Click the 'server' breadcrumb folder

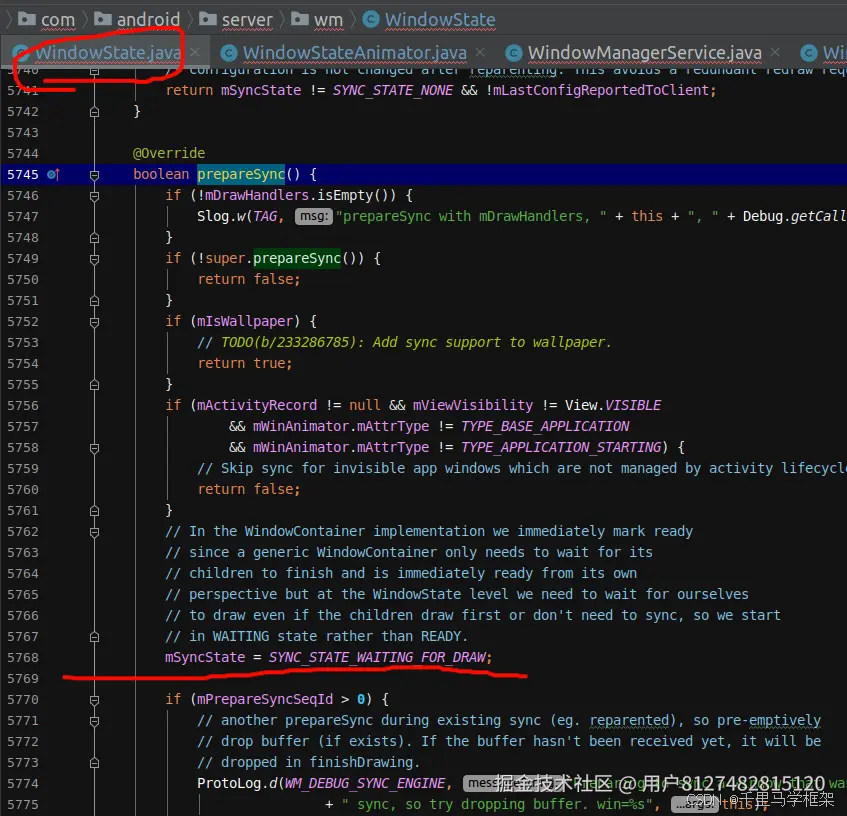coord(247,20)
